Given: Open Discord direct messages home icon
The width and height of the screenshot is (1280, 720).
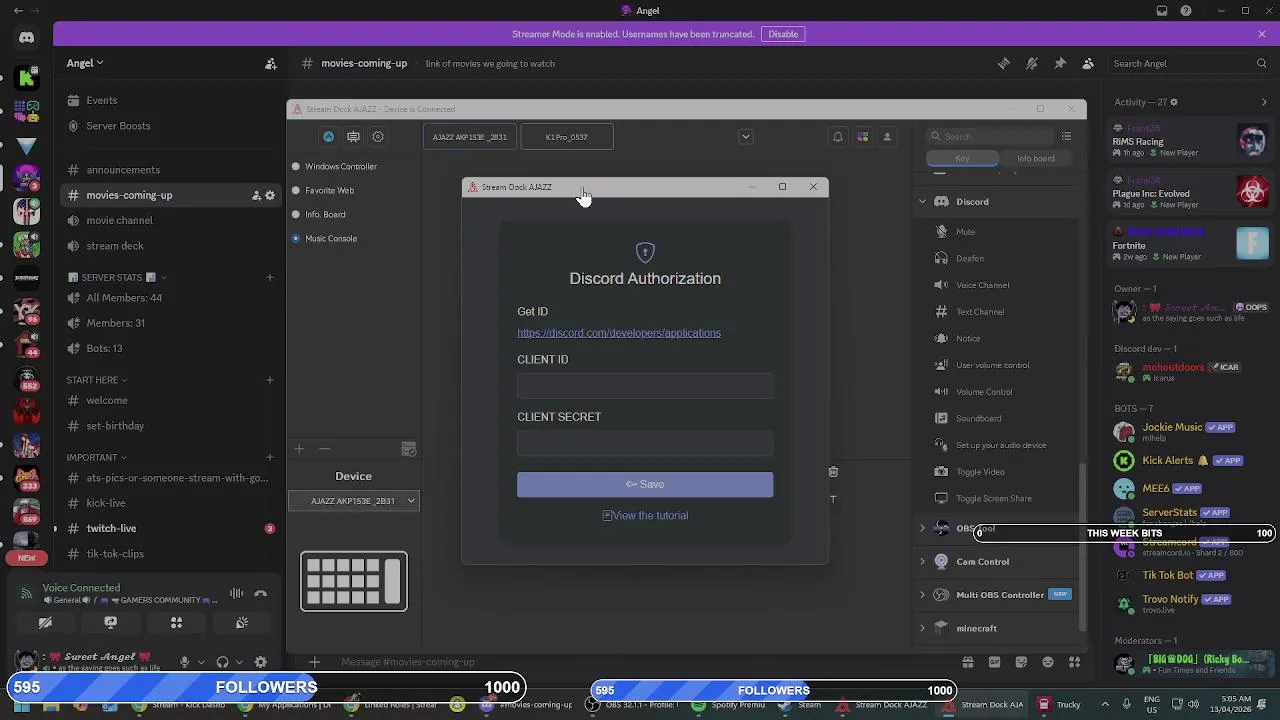Looking at the screenshot, I should pyautogui.click(x=27, y=38).
